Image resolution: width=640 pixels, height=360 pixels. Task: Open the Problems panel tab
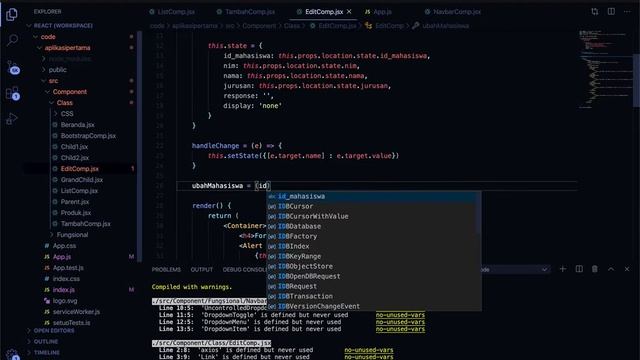point(166,269)
